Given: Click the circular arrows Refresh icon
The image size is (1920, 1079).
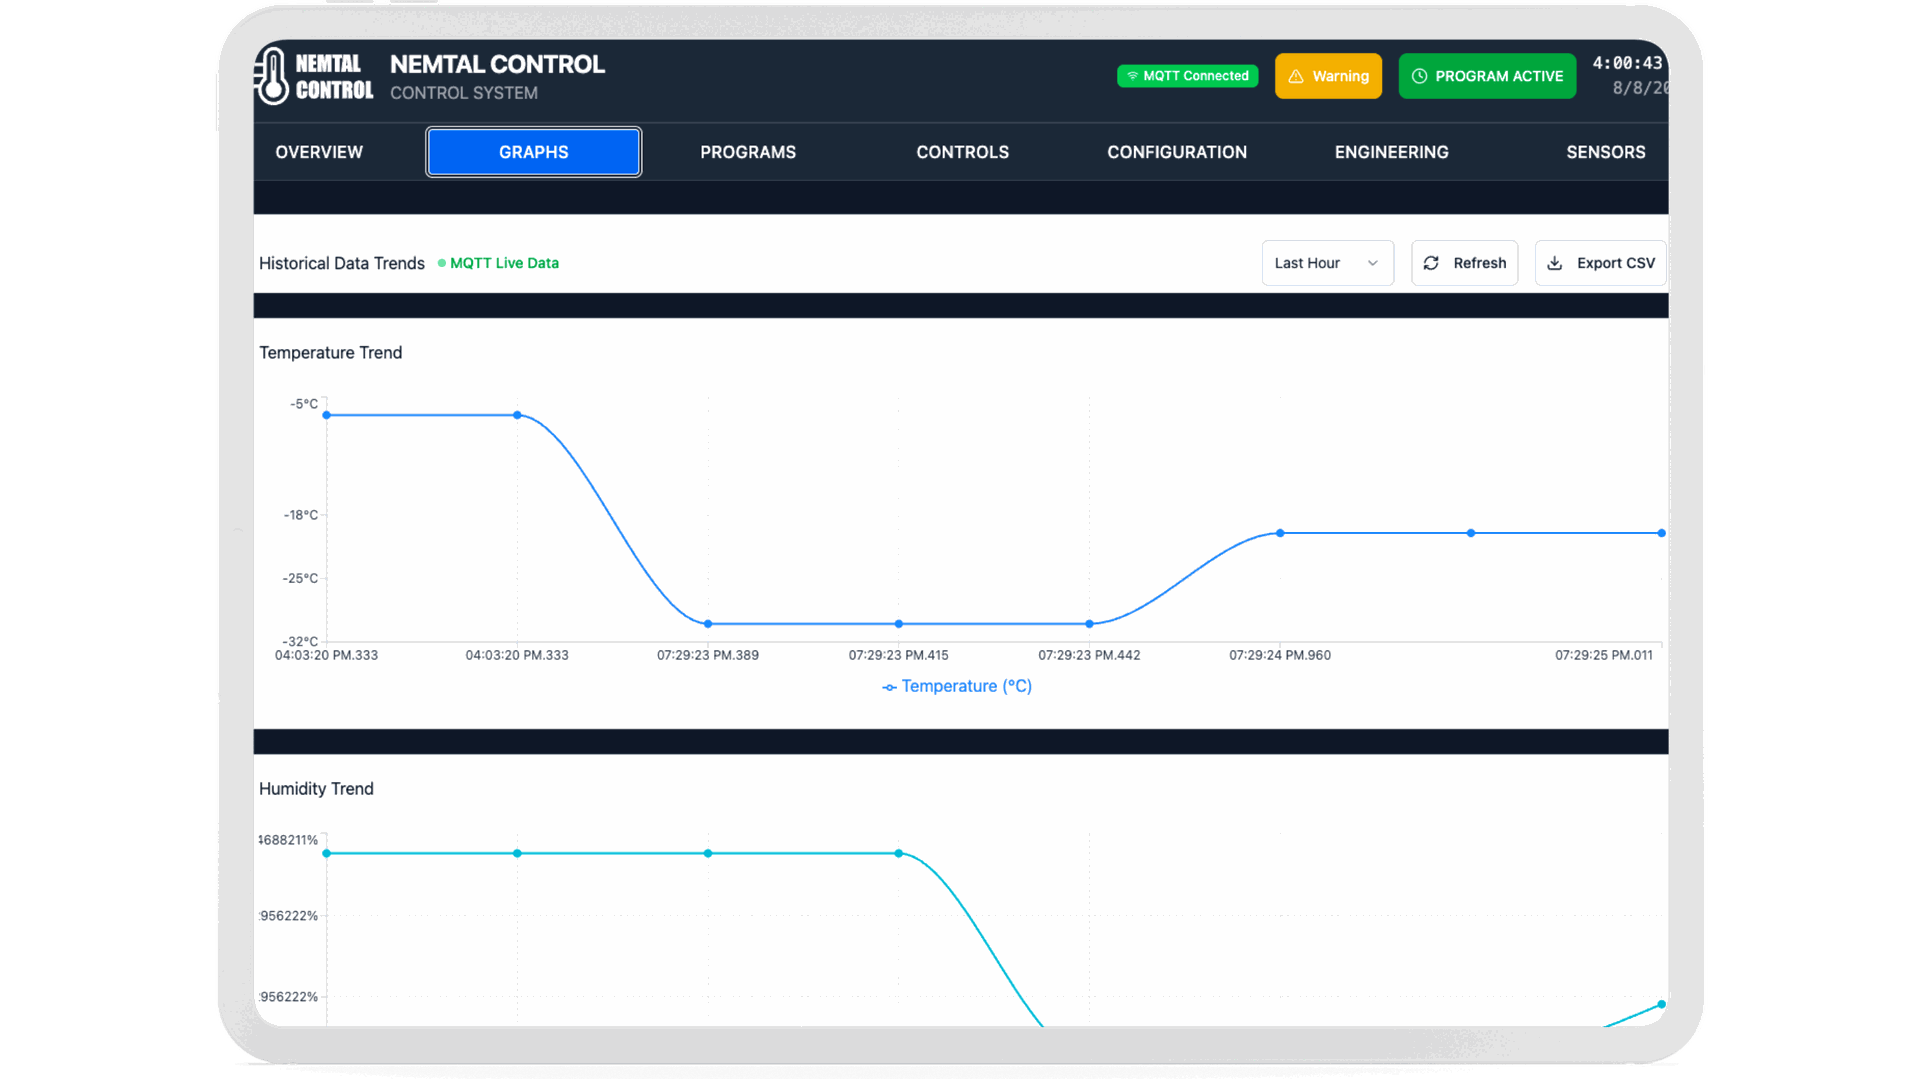Looking at the screenshot, I should point(1431,263).
